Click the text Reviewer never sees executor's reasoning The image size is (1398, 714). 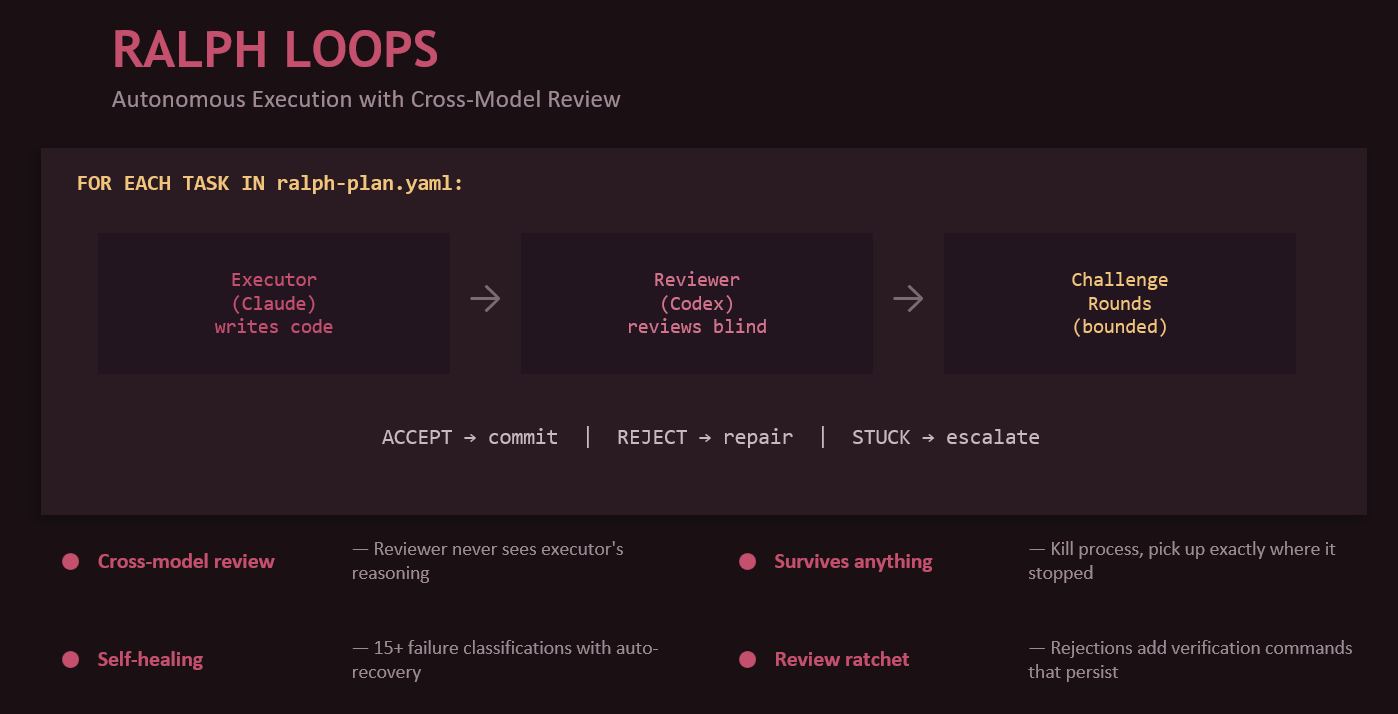(x=488, y=561)
